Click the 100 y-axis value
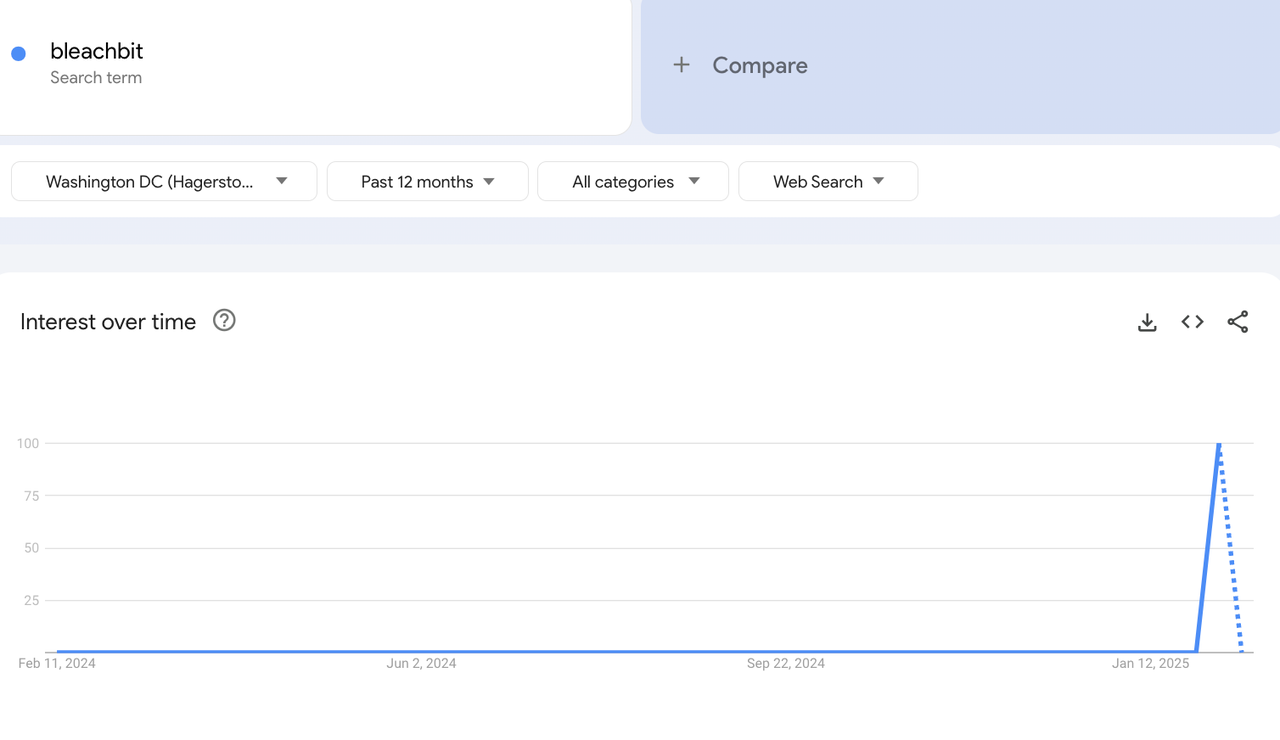1280x740 pixels. pyautogui.click(x=28, y=443)
